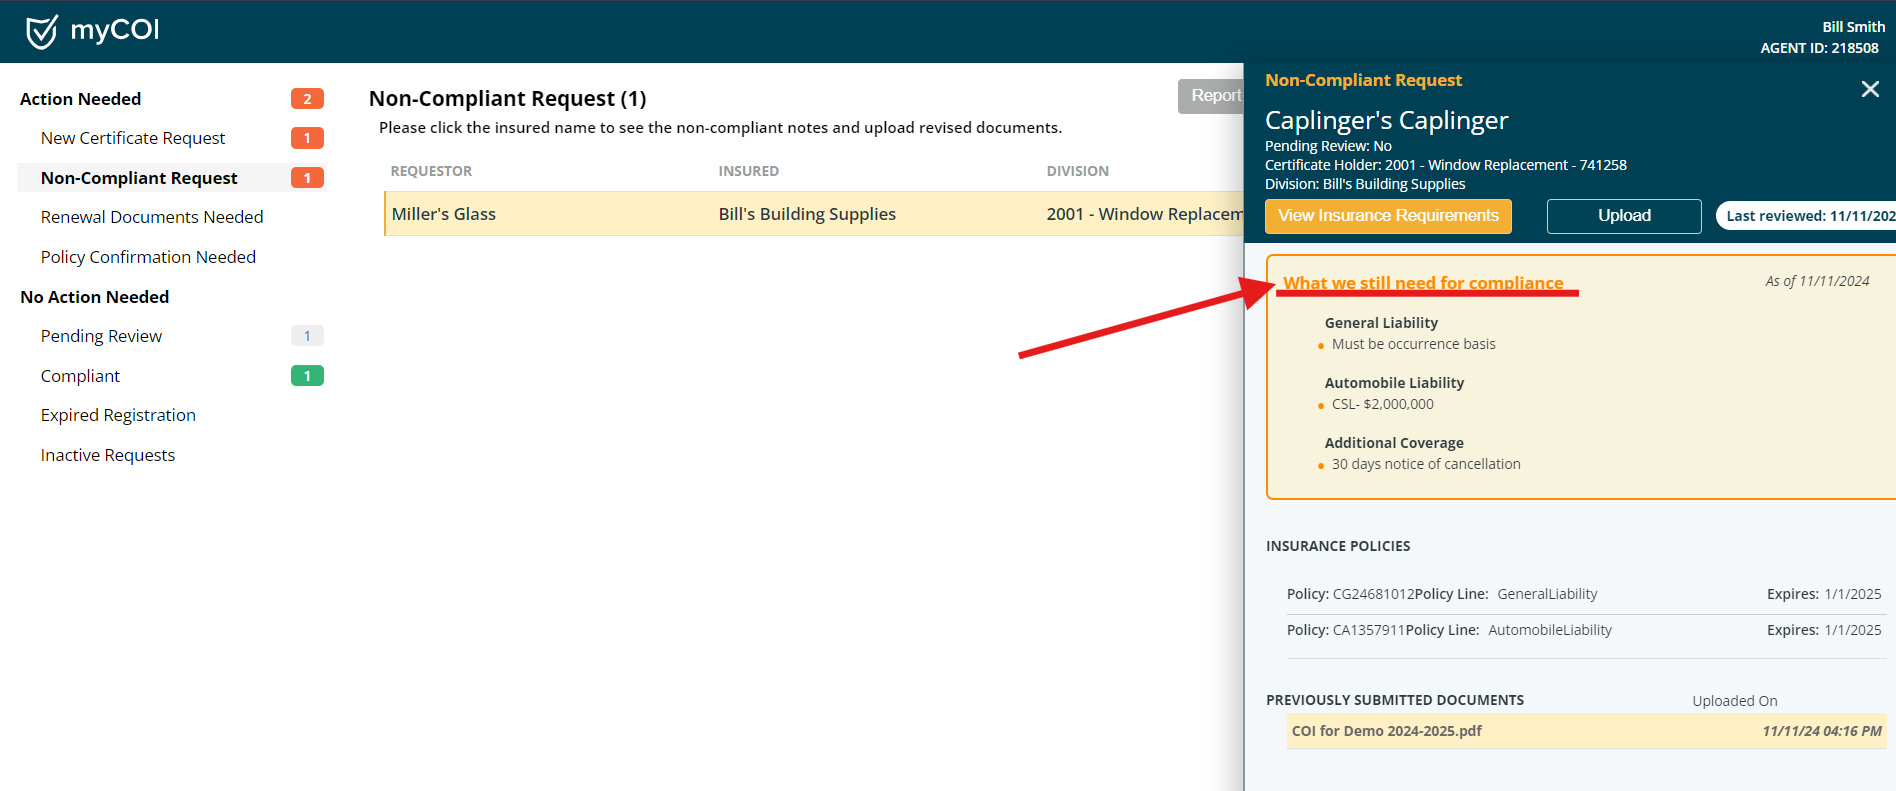Click New Certificate Request count badge
This screenshot has width=1896, height=791.
coord(307,138)
